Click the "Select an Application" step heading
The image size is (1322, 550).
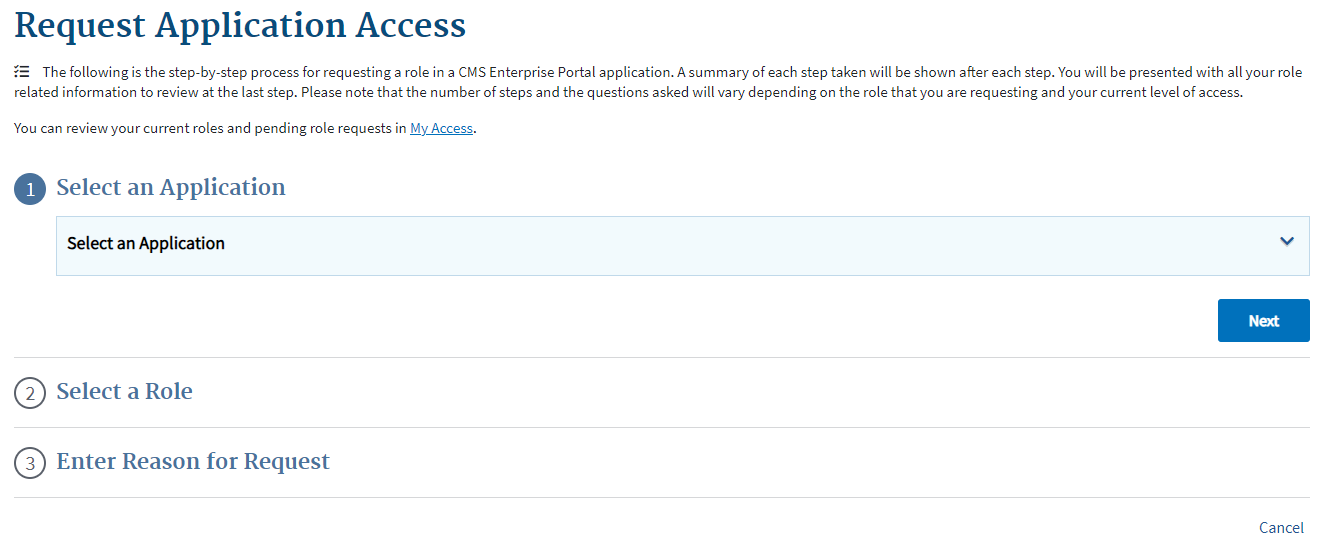(171, 188)
